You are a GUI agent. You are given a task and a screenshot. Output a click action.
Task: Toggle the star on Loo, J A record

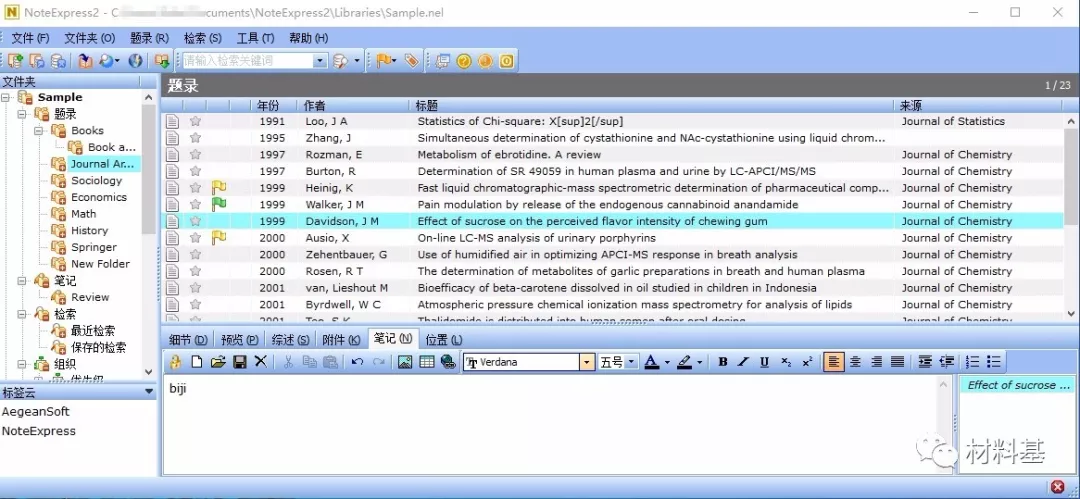[196, 121]
